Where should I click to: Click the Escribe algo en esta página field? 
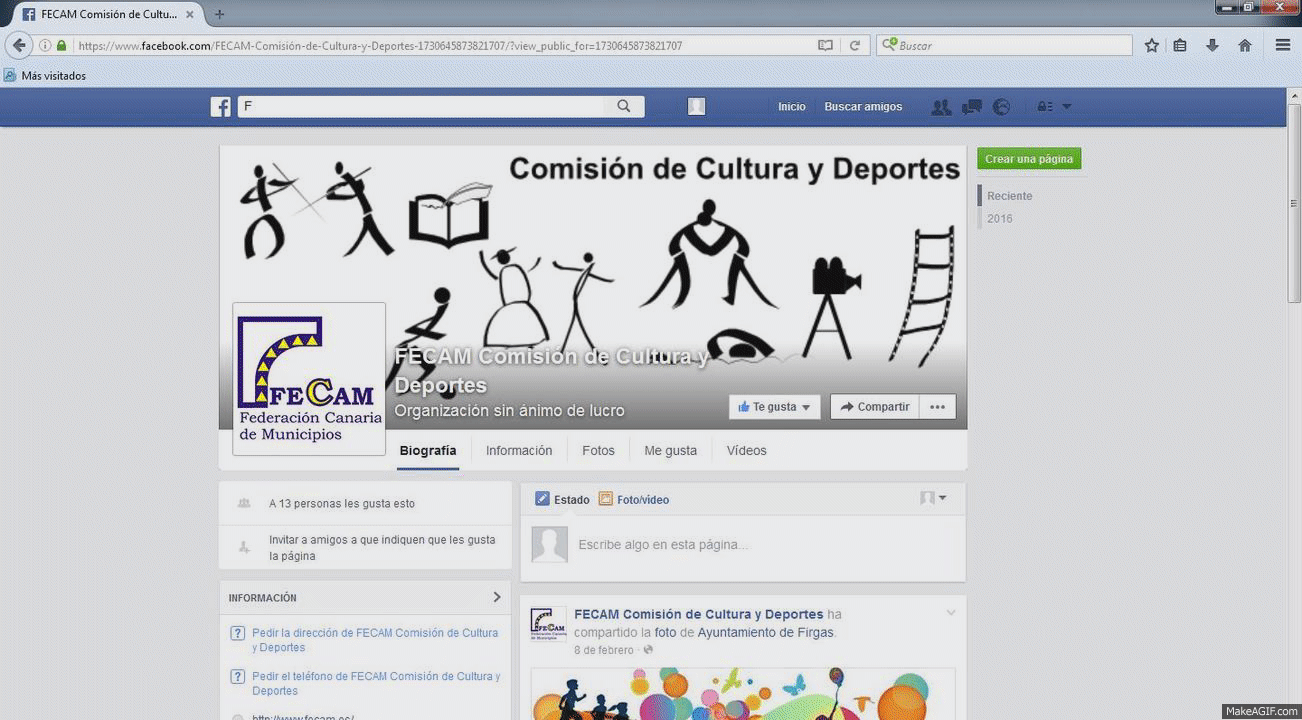click(x=663, y=545)
